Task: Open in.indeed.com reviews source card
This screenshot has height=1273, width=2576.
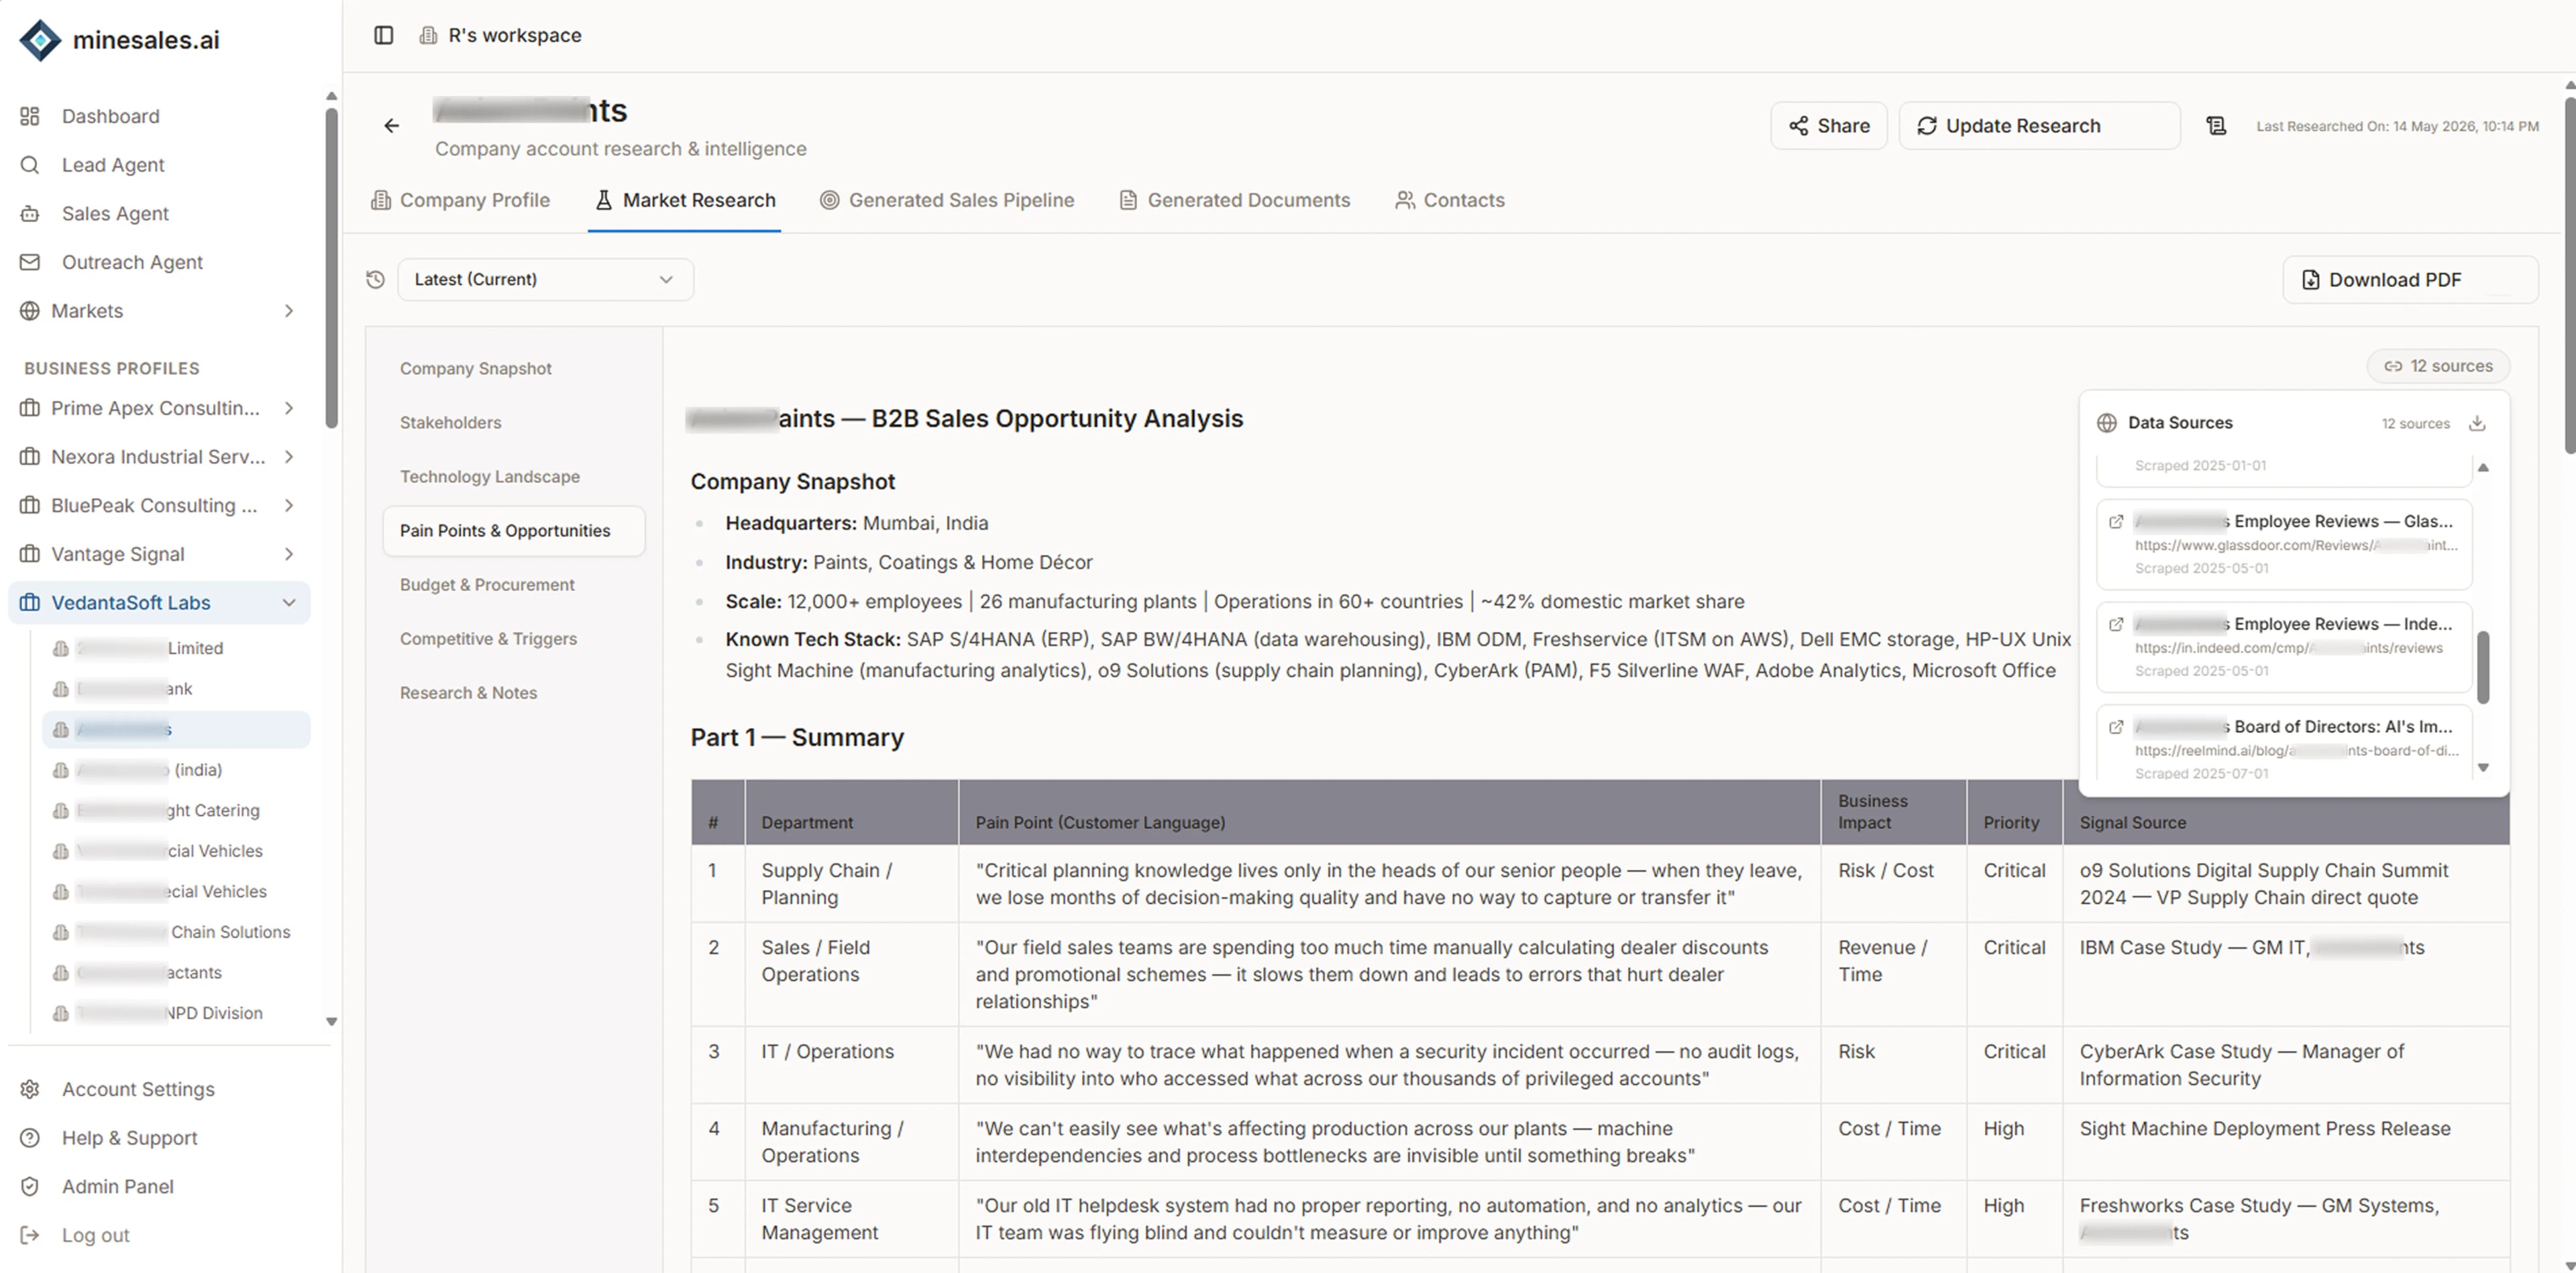Action: coord(2284,648)
